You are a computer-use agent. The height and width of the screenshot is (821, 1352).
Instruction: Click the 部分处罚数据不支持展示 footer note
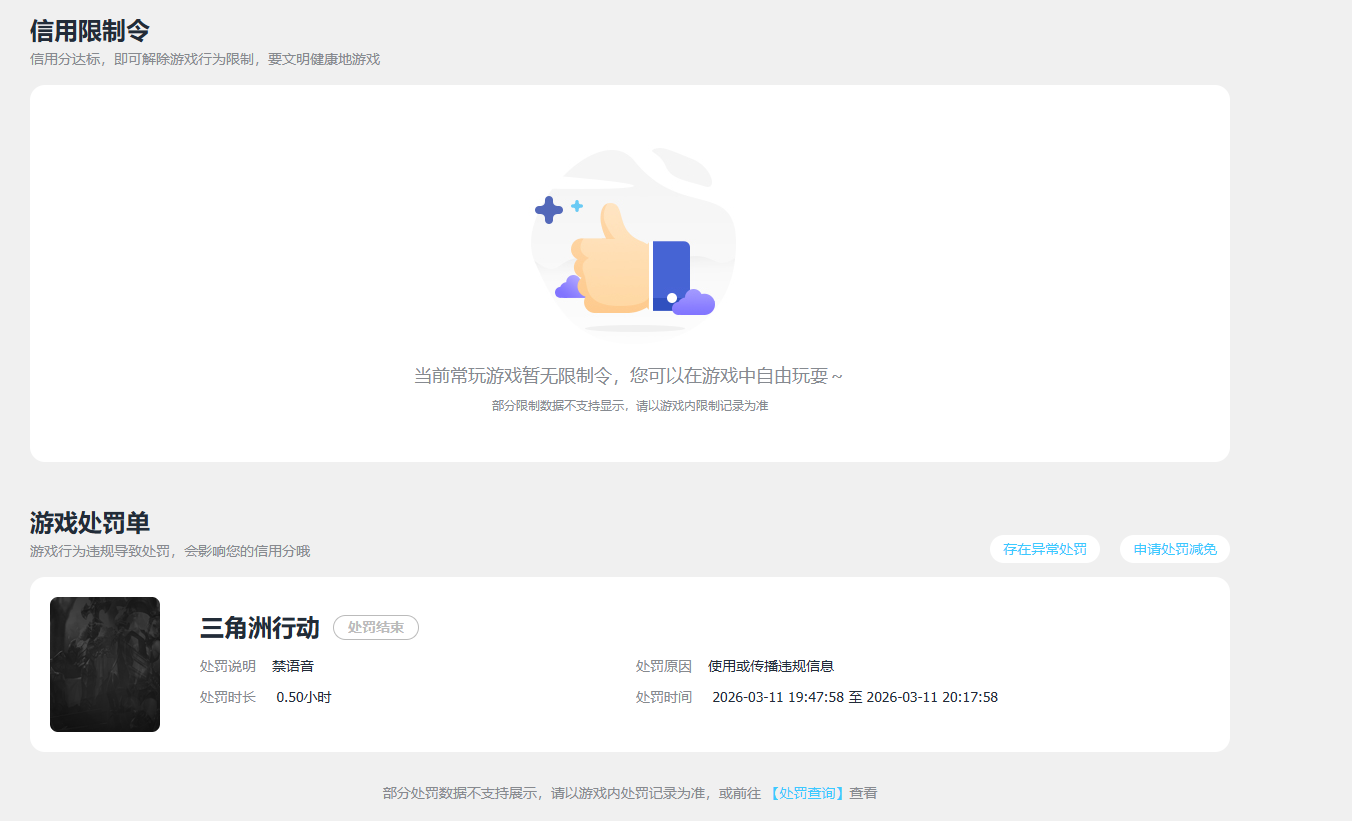click(630, 793)
